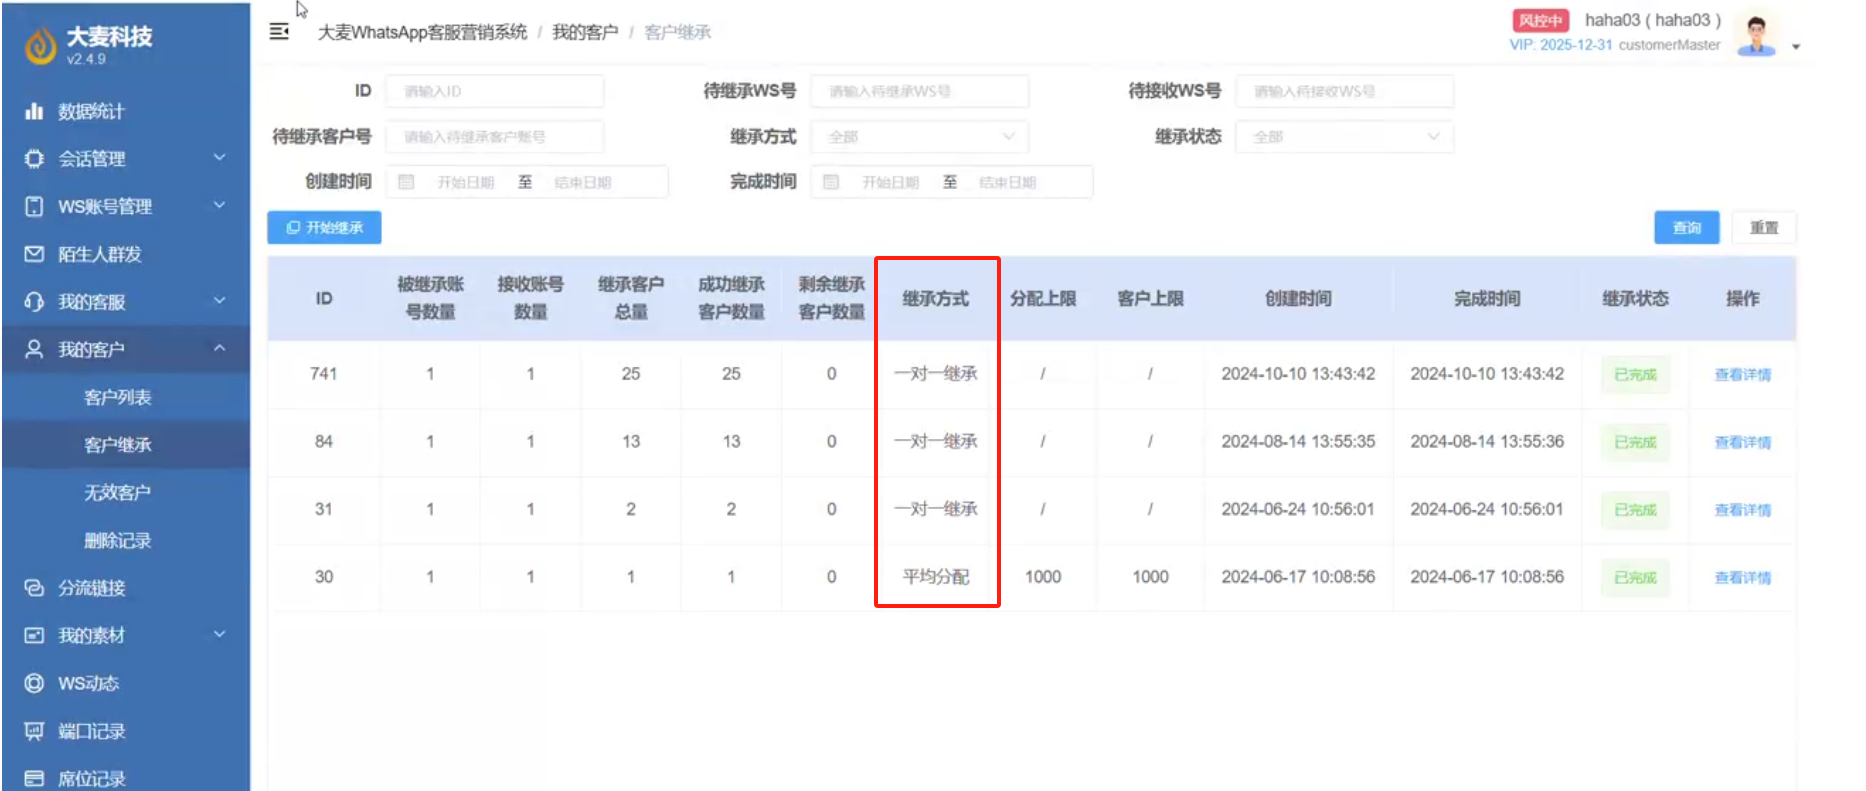Click 已完成 status tag in row 30
The height and width of the screenshot is (791, 1866).
[1635, 578]
